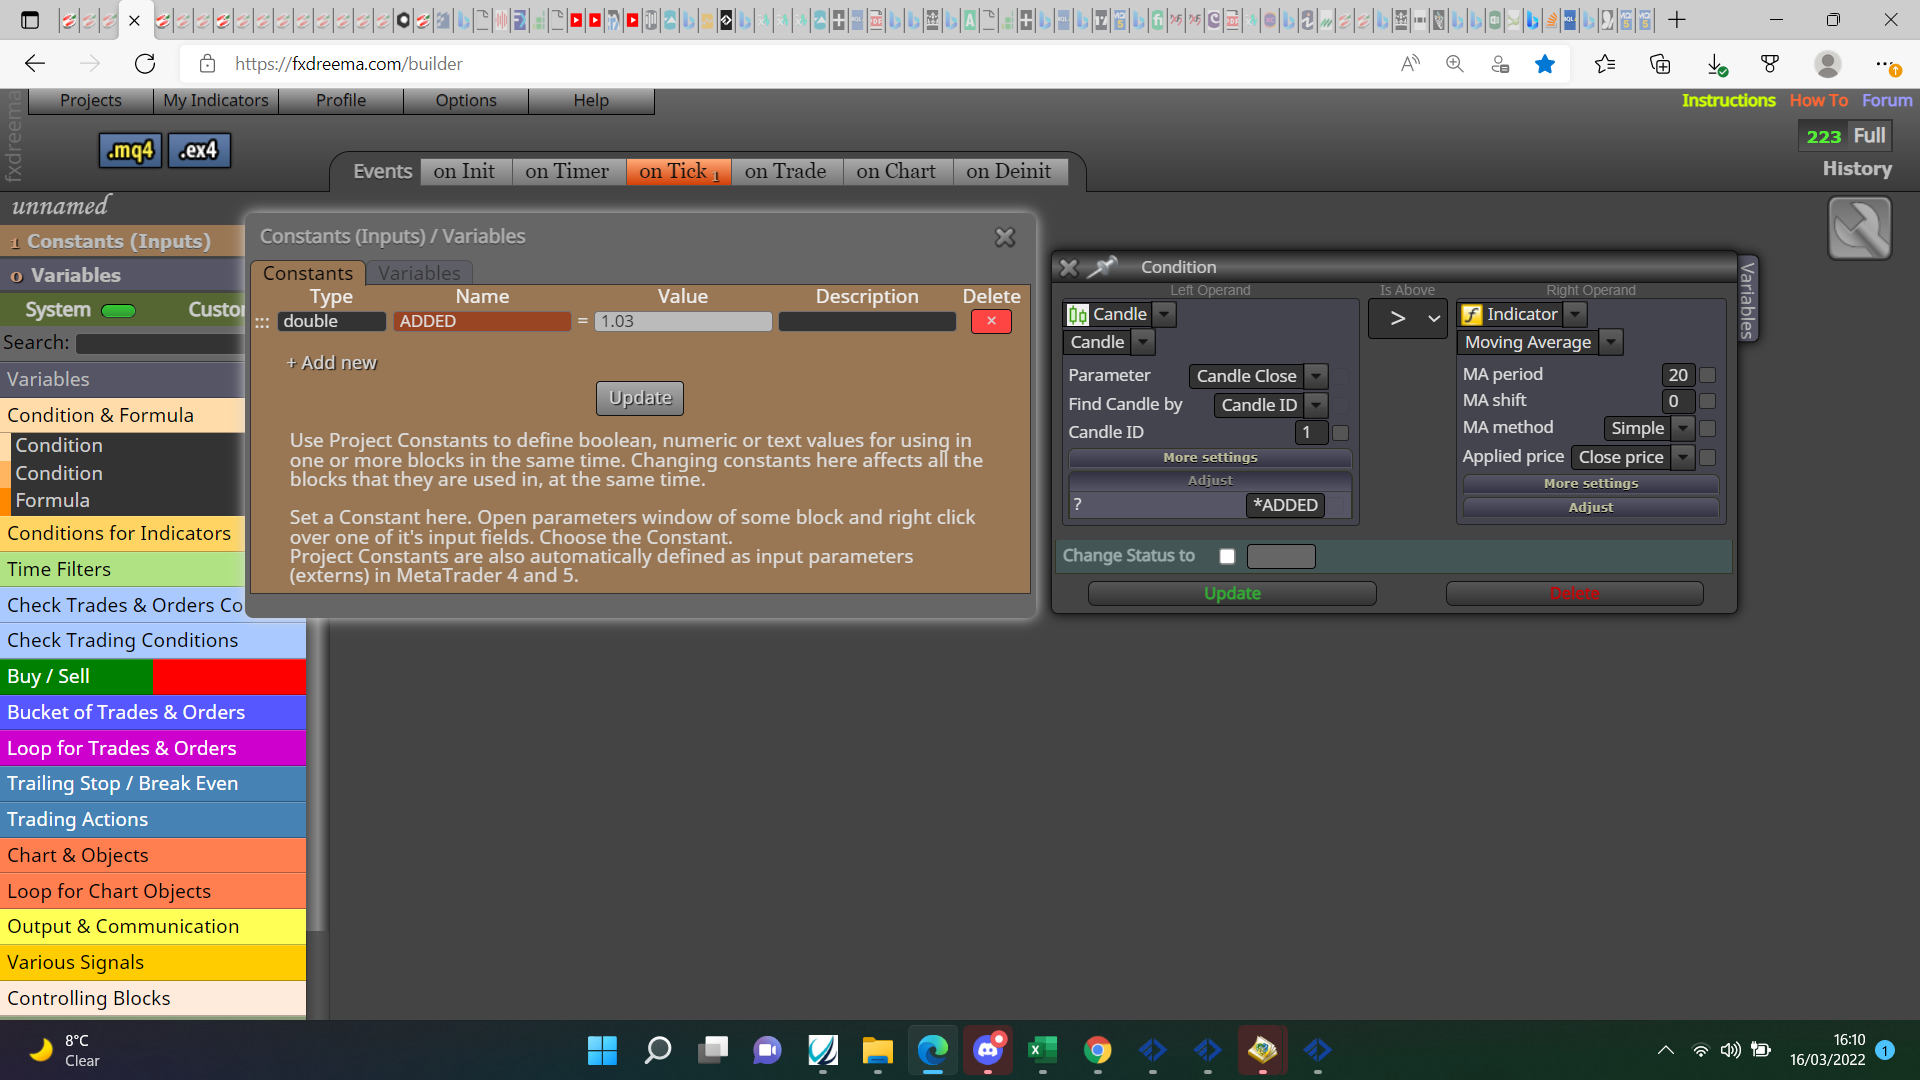Click green Update in Condition panel
Viewport: 1920px width, 1080px height.
click(x=1232, y=593)
